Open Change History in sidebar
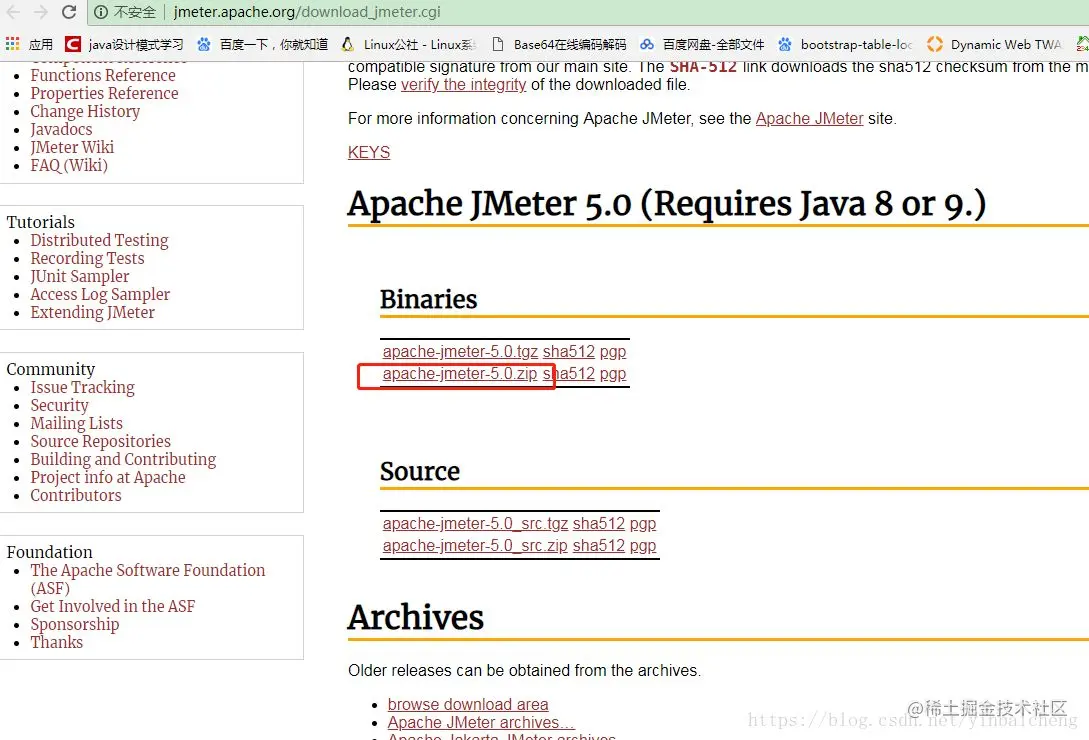Screen dimensions: 1089x740 tap(85, 111)
